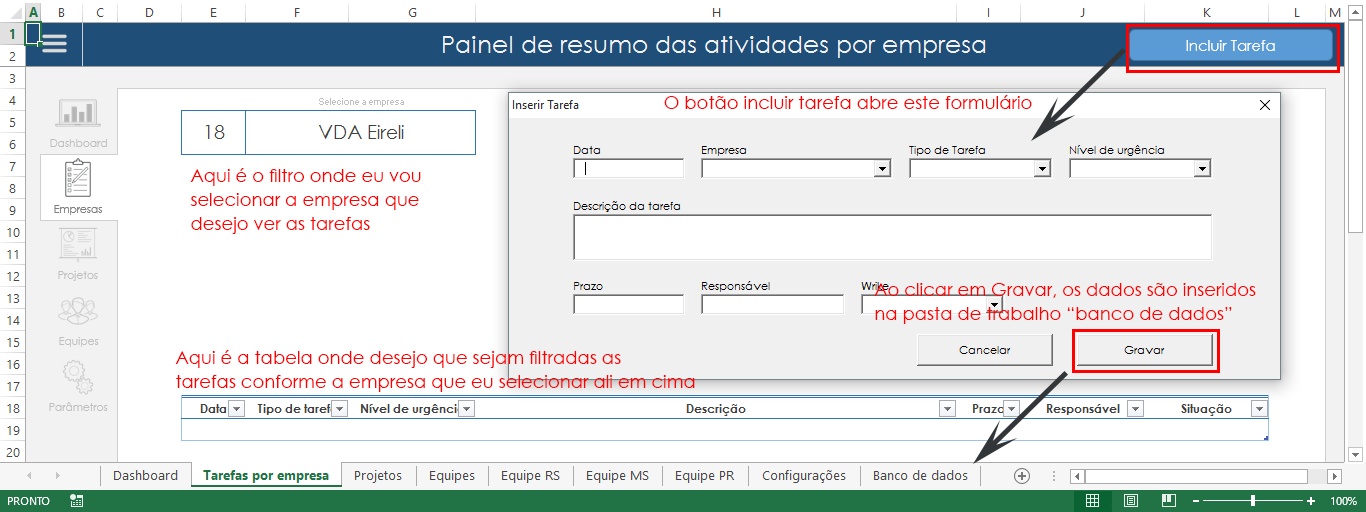Open the Configurações sheet tab
The width and height of the screenshot is (1366, 512).
[x=804, y=476]
